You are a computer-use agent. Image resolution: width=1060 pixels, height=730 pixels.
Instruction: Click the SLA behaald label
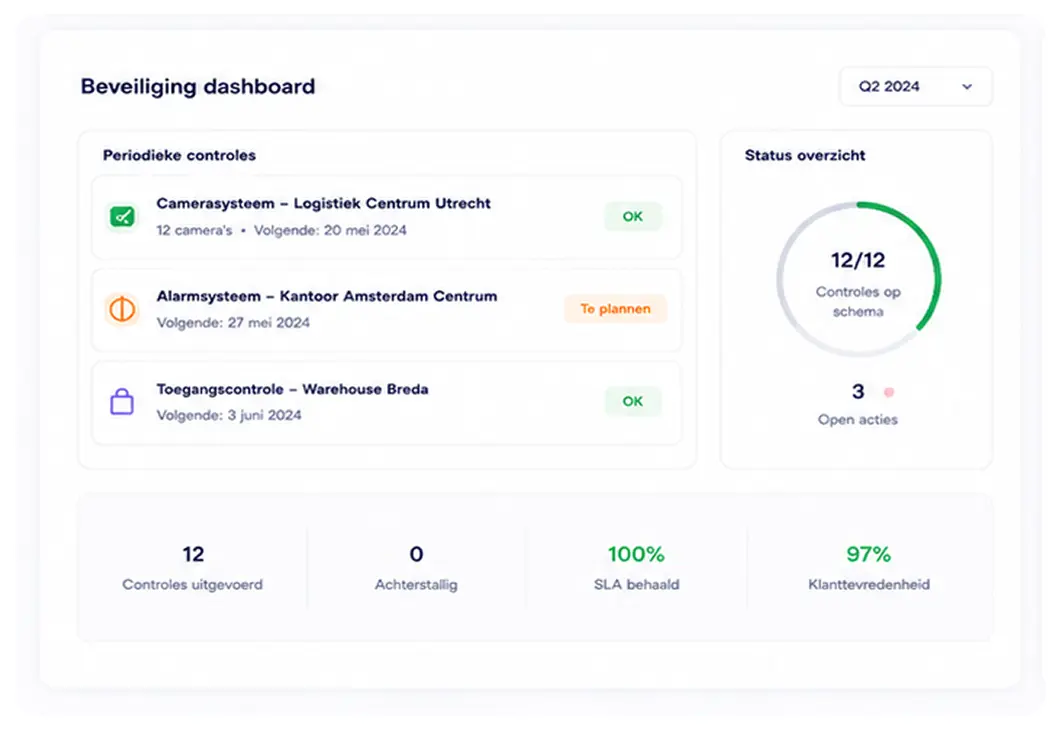coord(637,585)
